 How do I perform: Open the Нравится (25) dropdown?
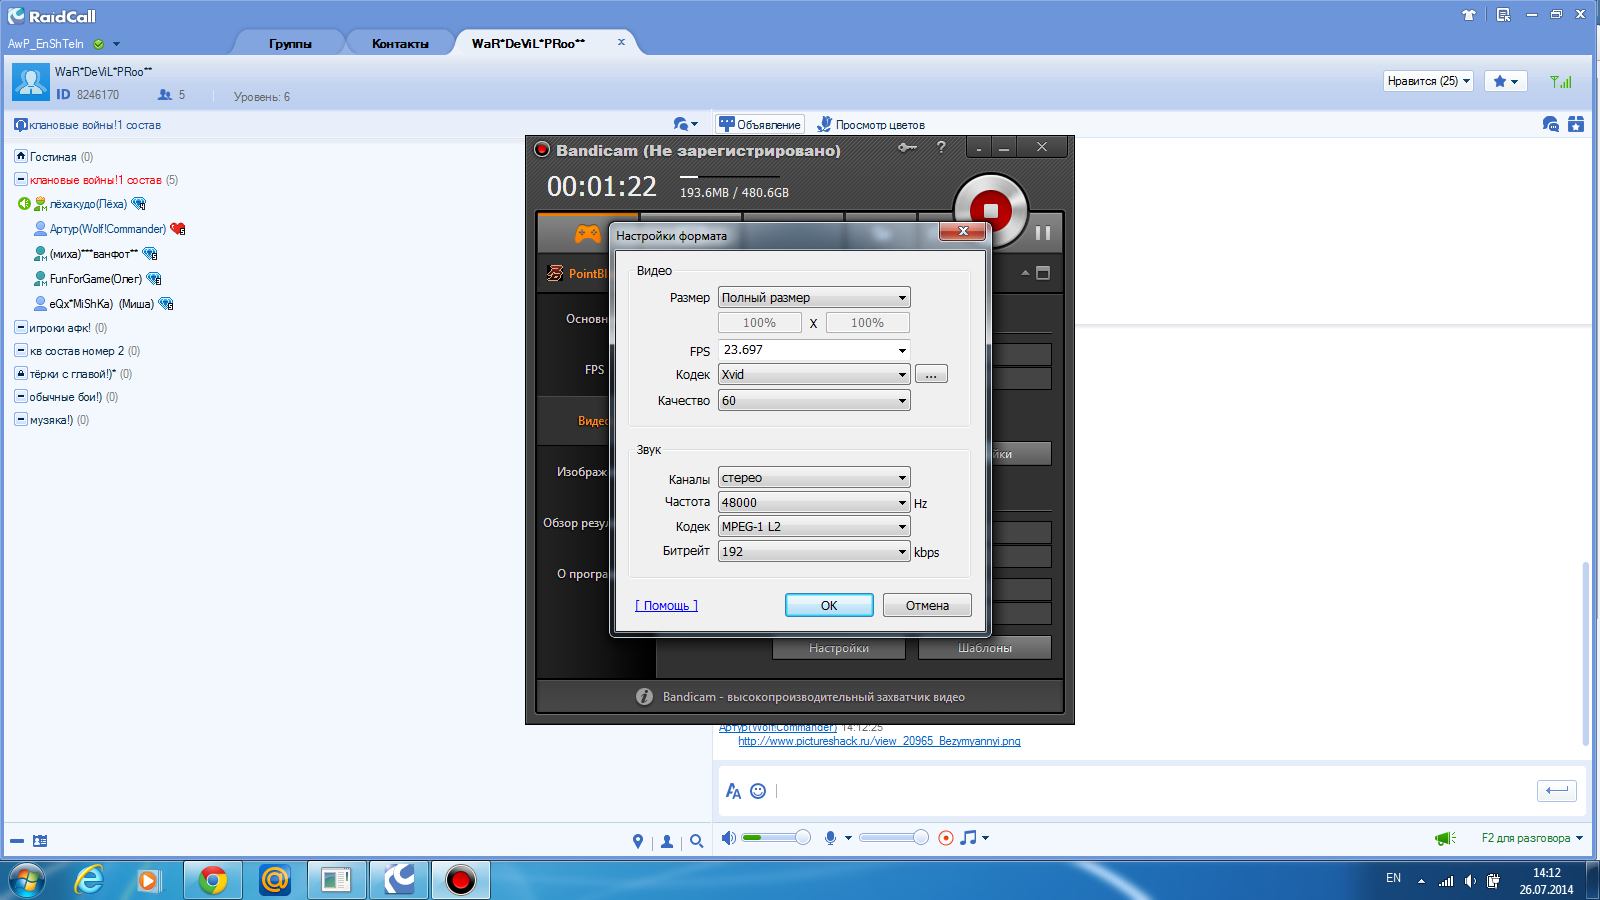coord(1429,81)
